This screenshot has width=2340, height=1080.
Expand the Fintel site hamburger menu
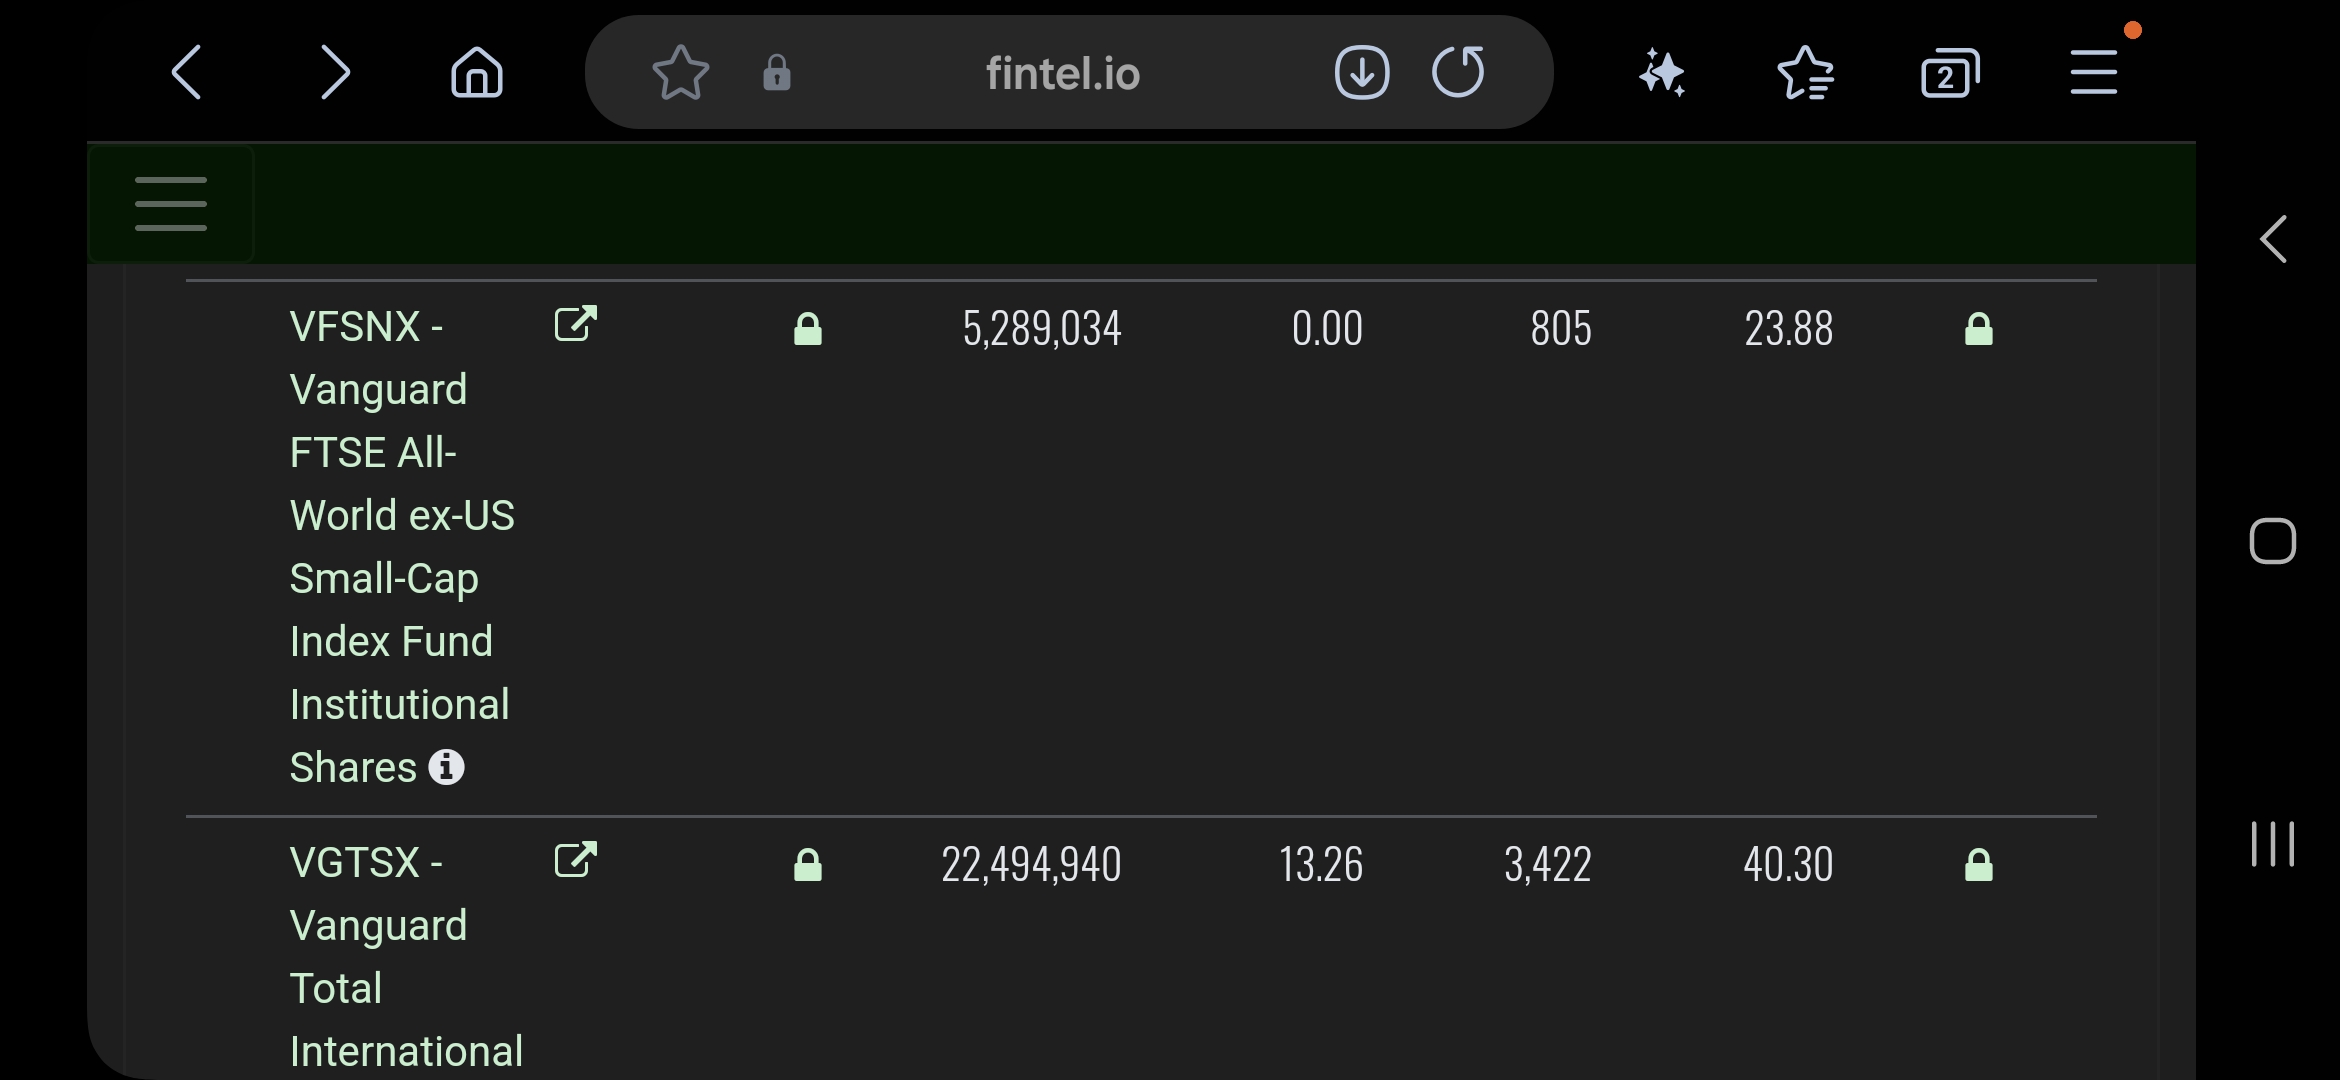(171, 204)
